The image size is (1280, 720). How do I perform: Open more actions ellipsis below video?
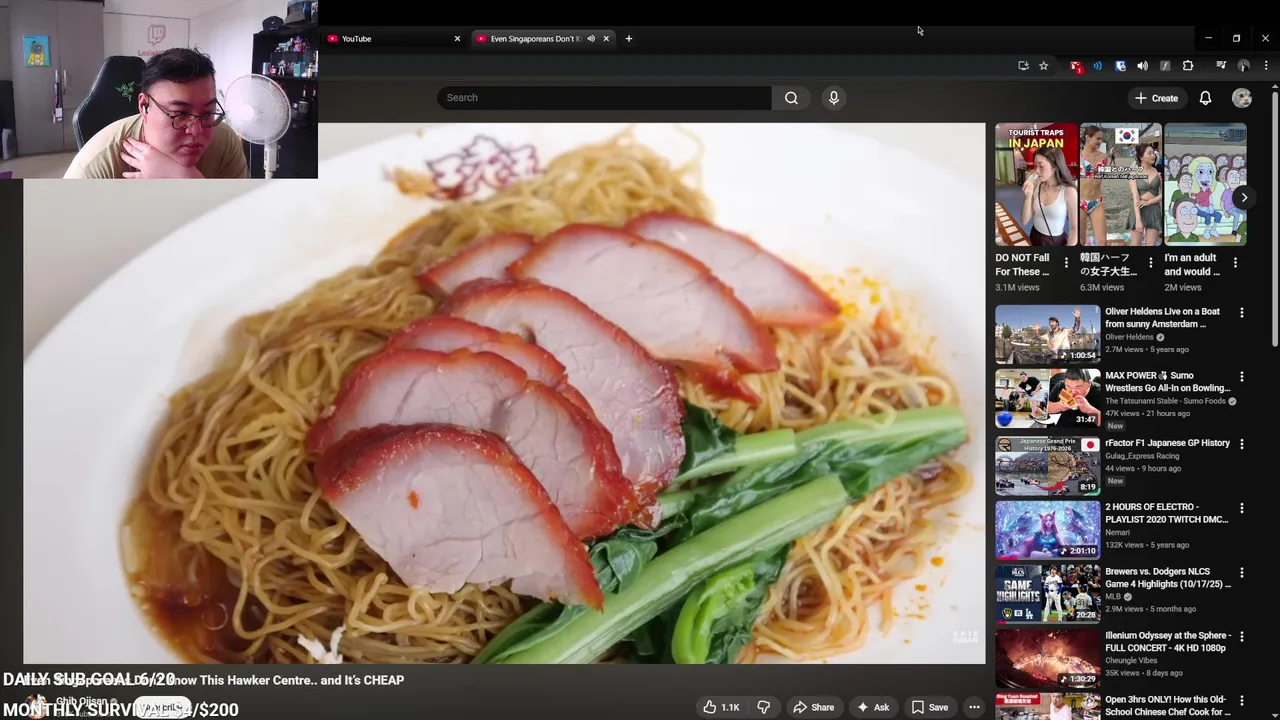pyautogui.click(x=974, y=707)
